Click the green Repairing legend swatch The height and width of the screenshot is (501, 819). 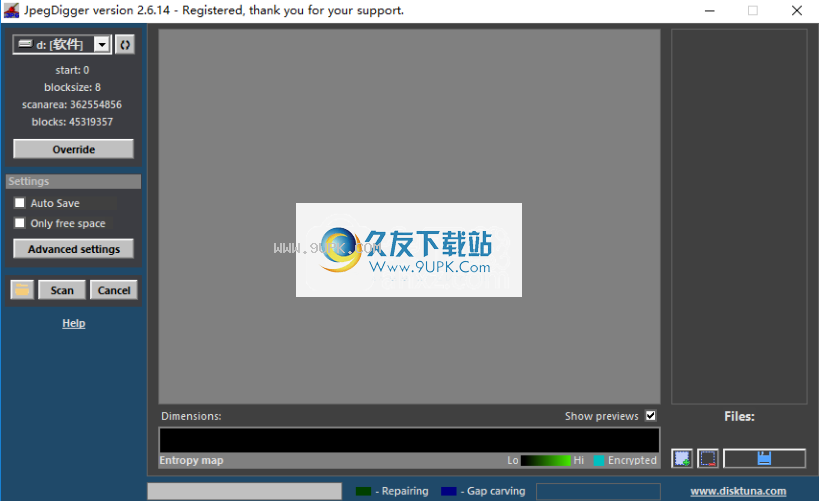pos(363,491)
